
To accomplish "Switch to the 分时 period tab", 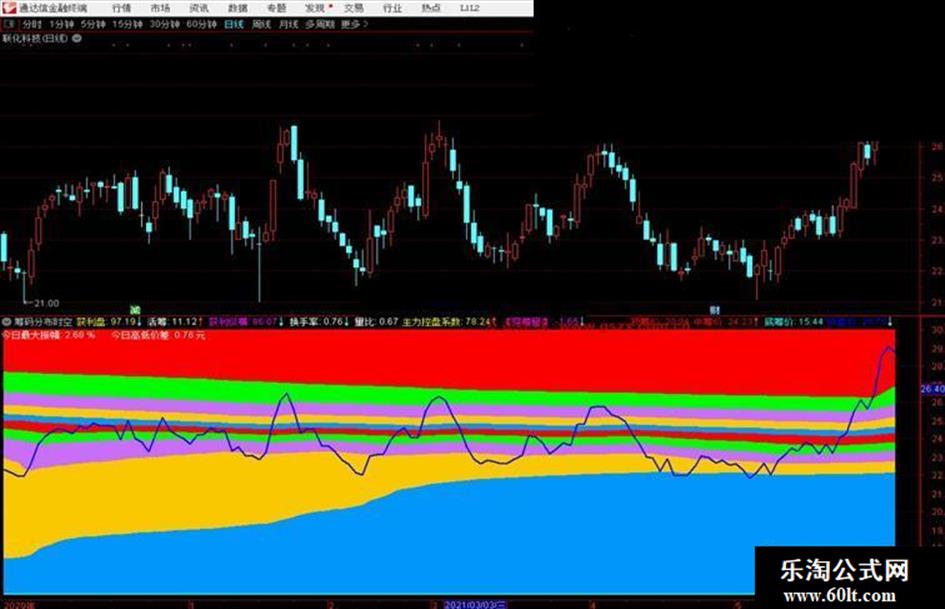I will click(33, 24).
